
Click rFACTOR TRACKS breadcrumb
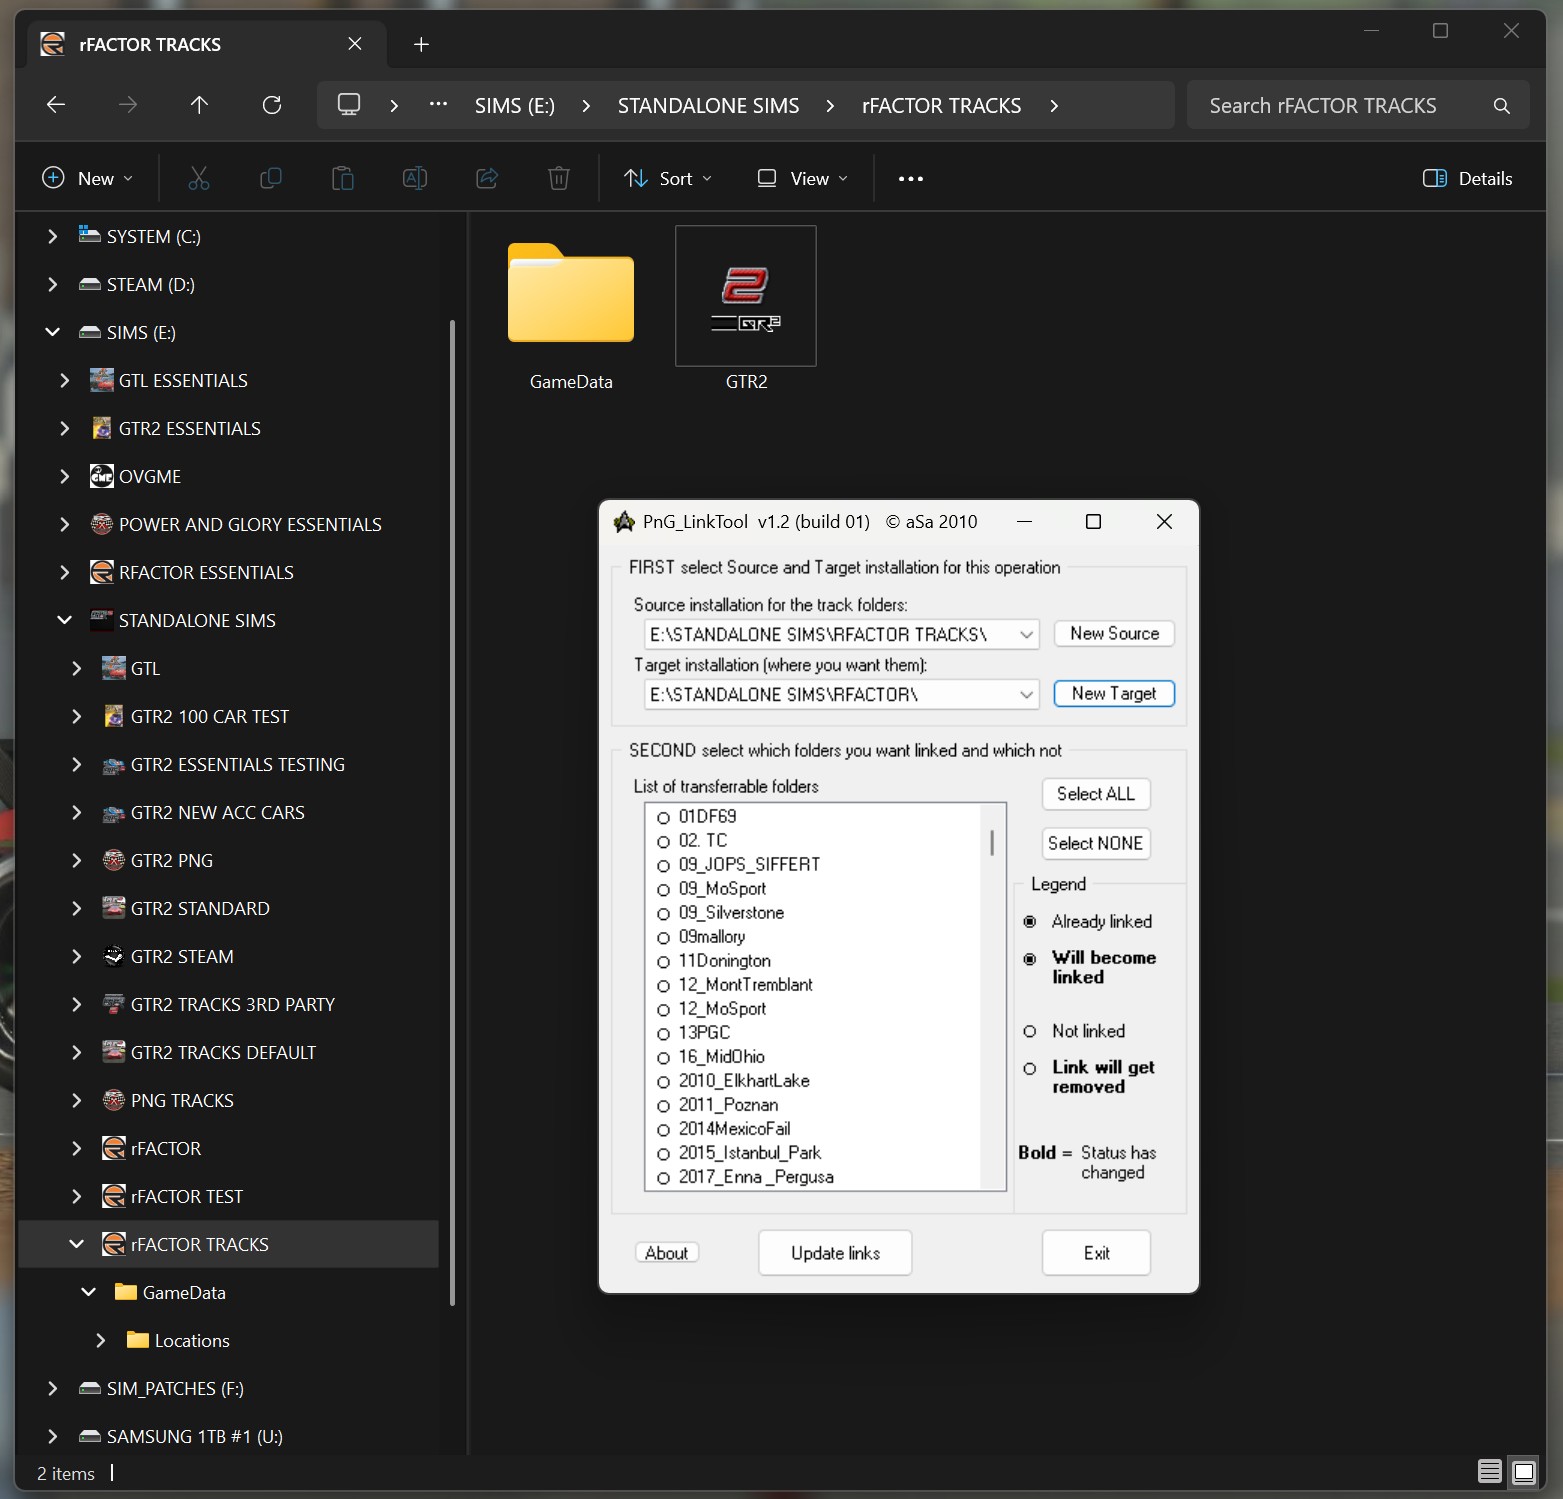click(941, 106)
